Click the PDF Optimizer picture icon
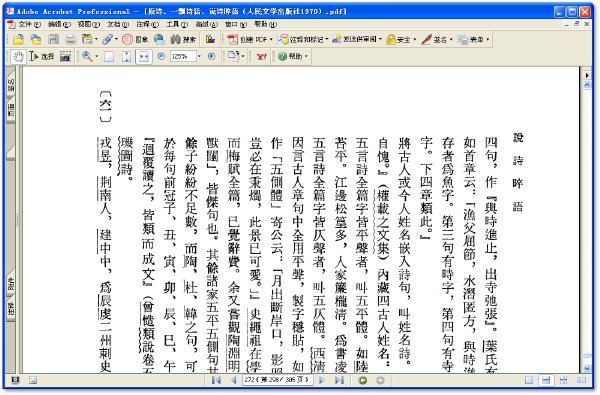 tap(210, 39)
